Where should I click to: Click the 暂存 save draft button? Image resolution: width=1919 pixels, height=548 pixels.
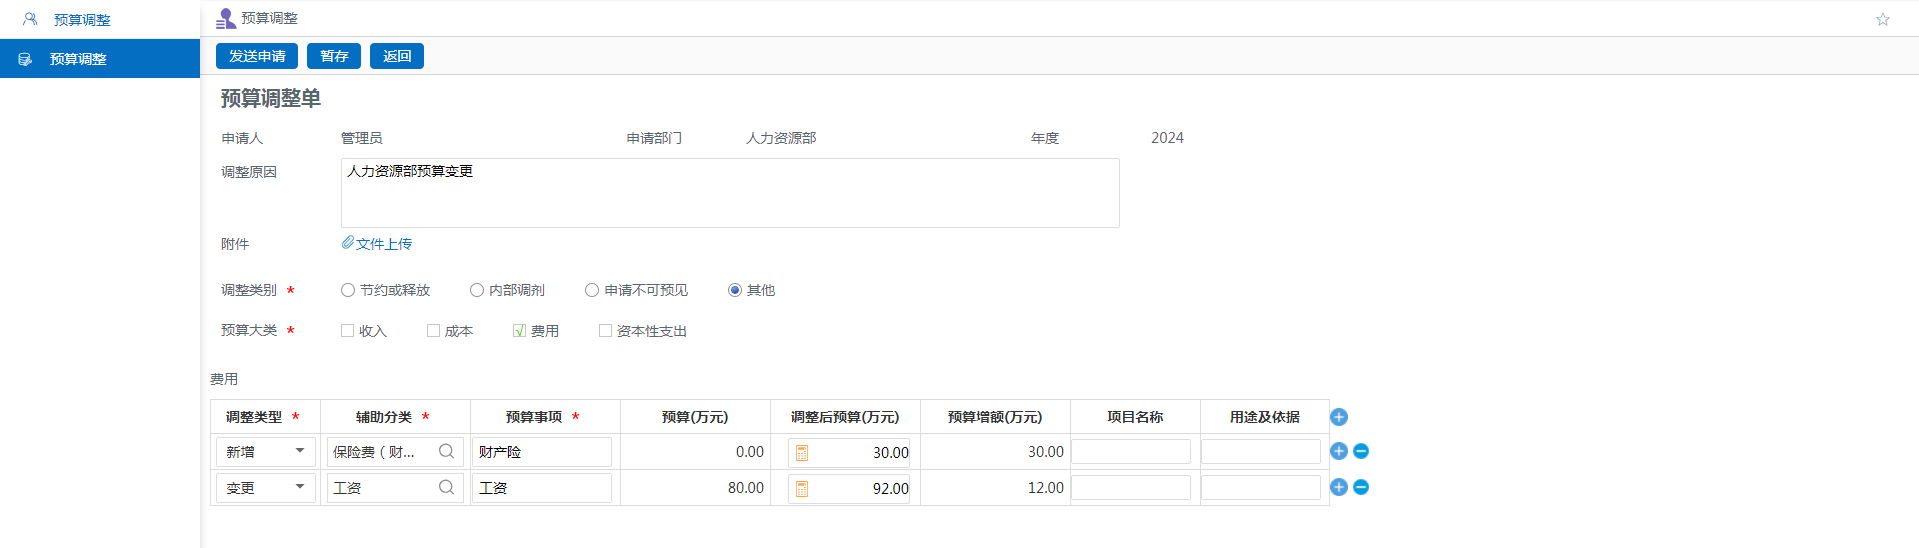tap(334, 56)
